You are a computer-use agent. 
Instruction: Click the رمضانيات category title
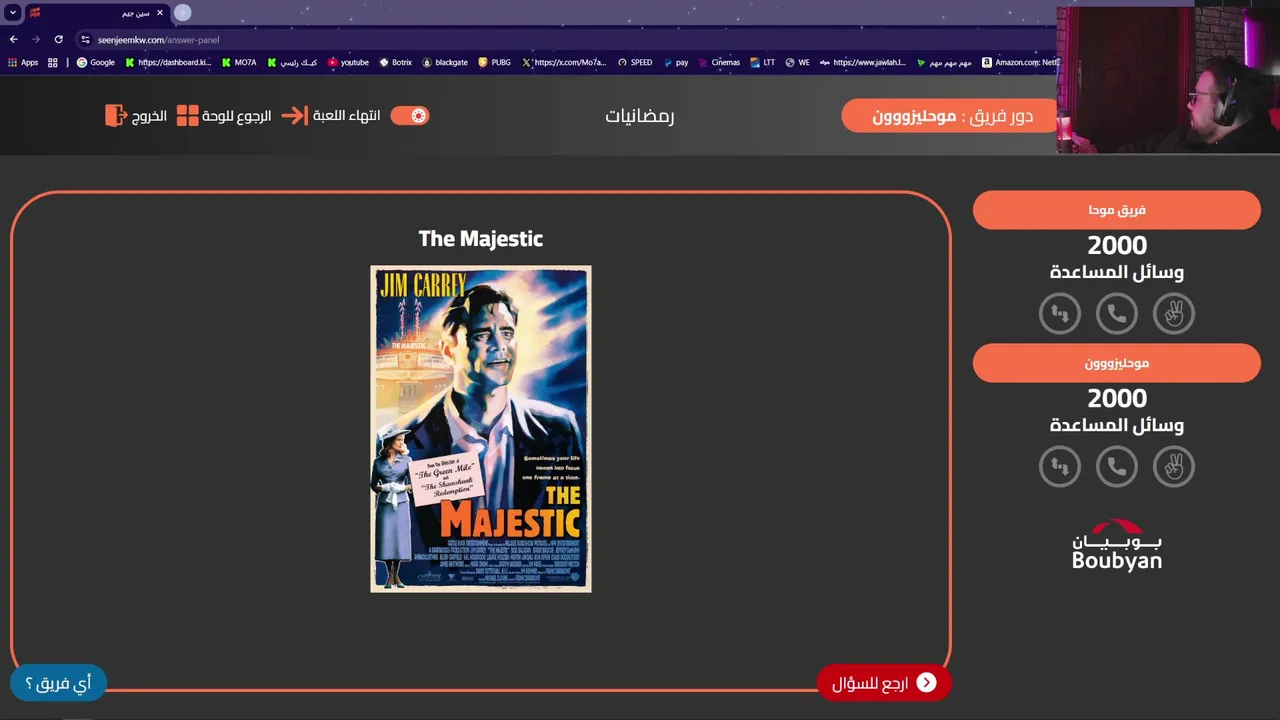639,116
